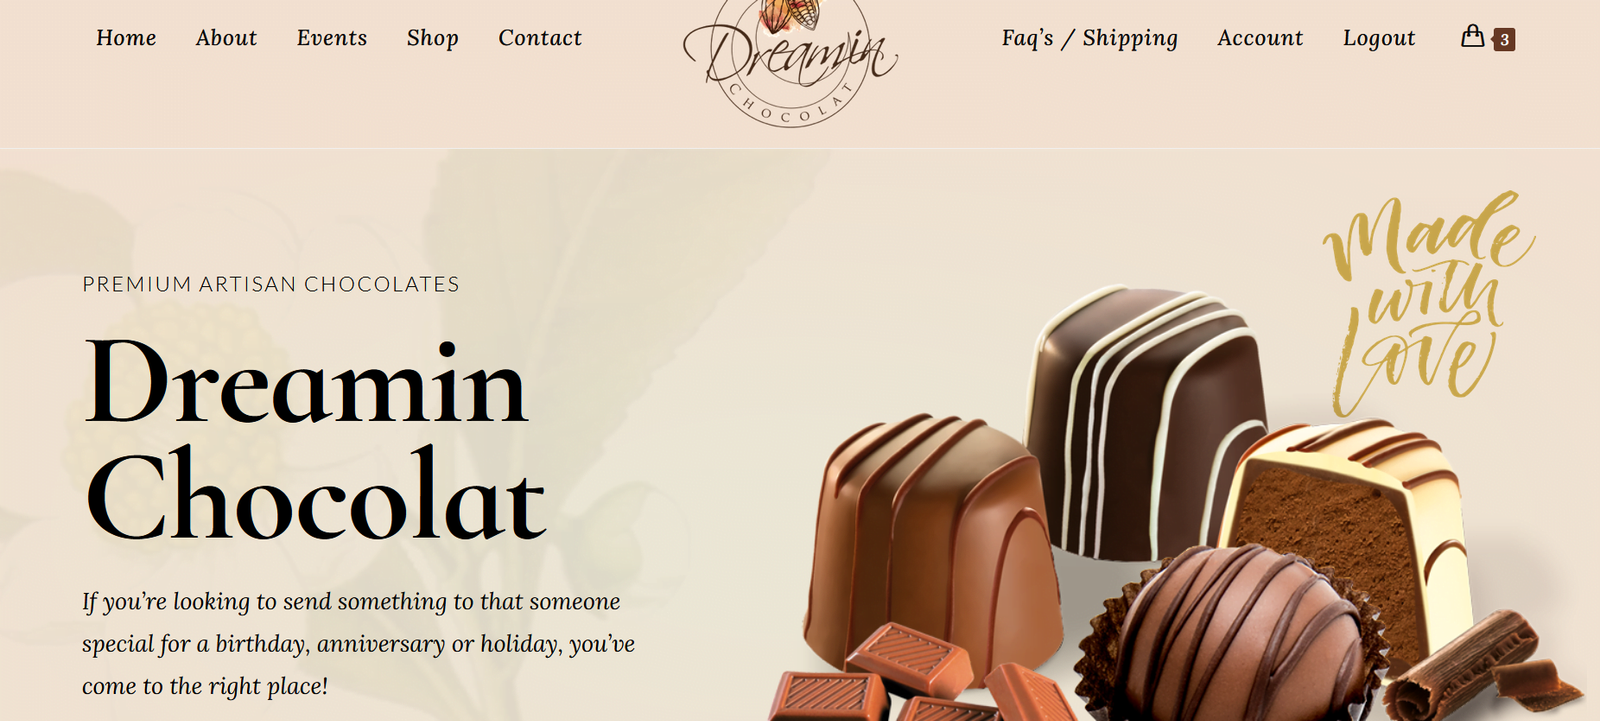
Task: Click the Premium Artisan Chocolates subtitle
Action: (x=271, y=284)
